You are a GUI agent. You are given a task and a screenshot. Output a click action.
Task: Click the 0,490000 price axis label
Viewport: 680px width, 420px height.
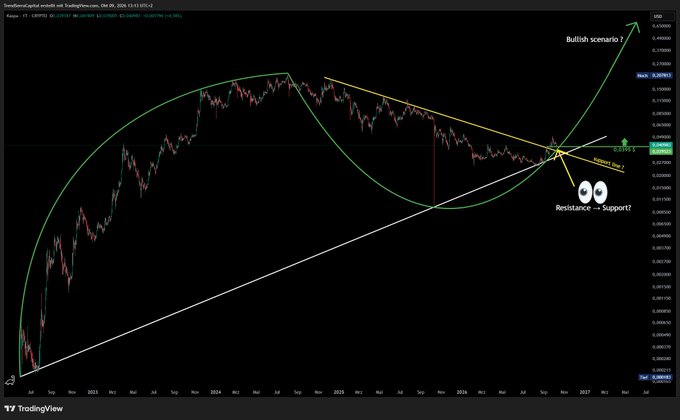pos(661,38)
